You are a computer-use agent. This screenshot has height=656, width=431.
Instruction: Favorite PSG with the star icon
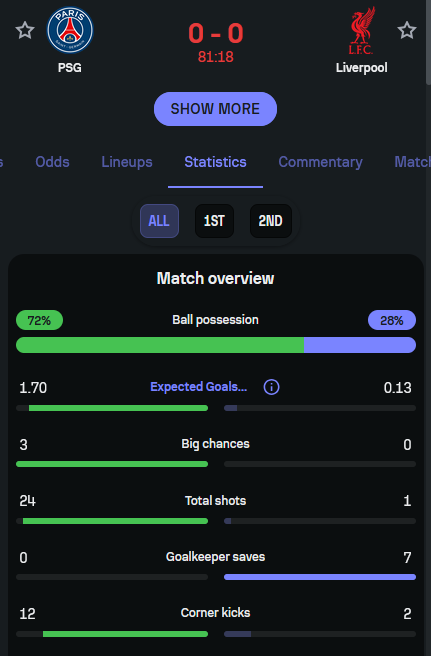point(25,30)
